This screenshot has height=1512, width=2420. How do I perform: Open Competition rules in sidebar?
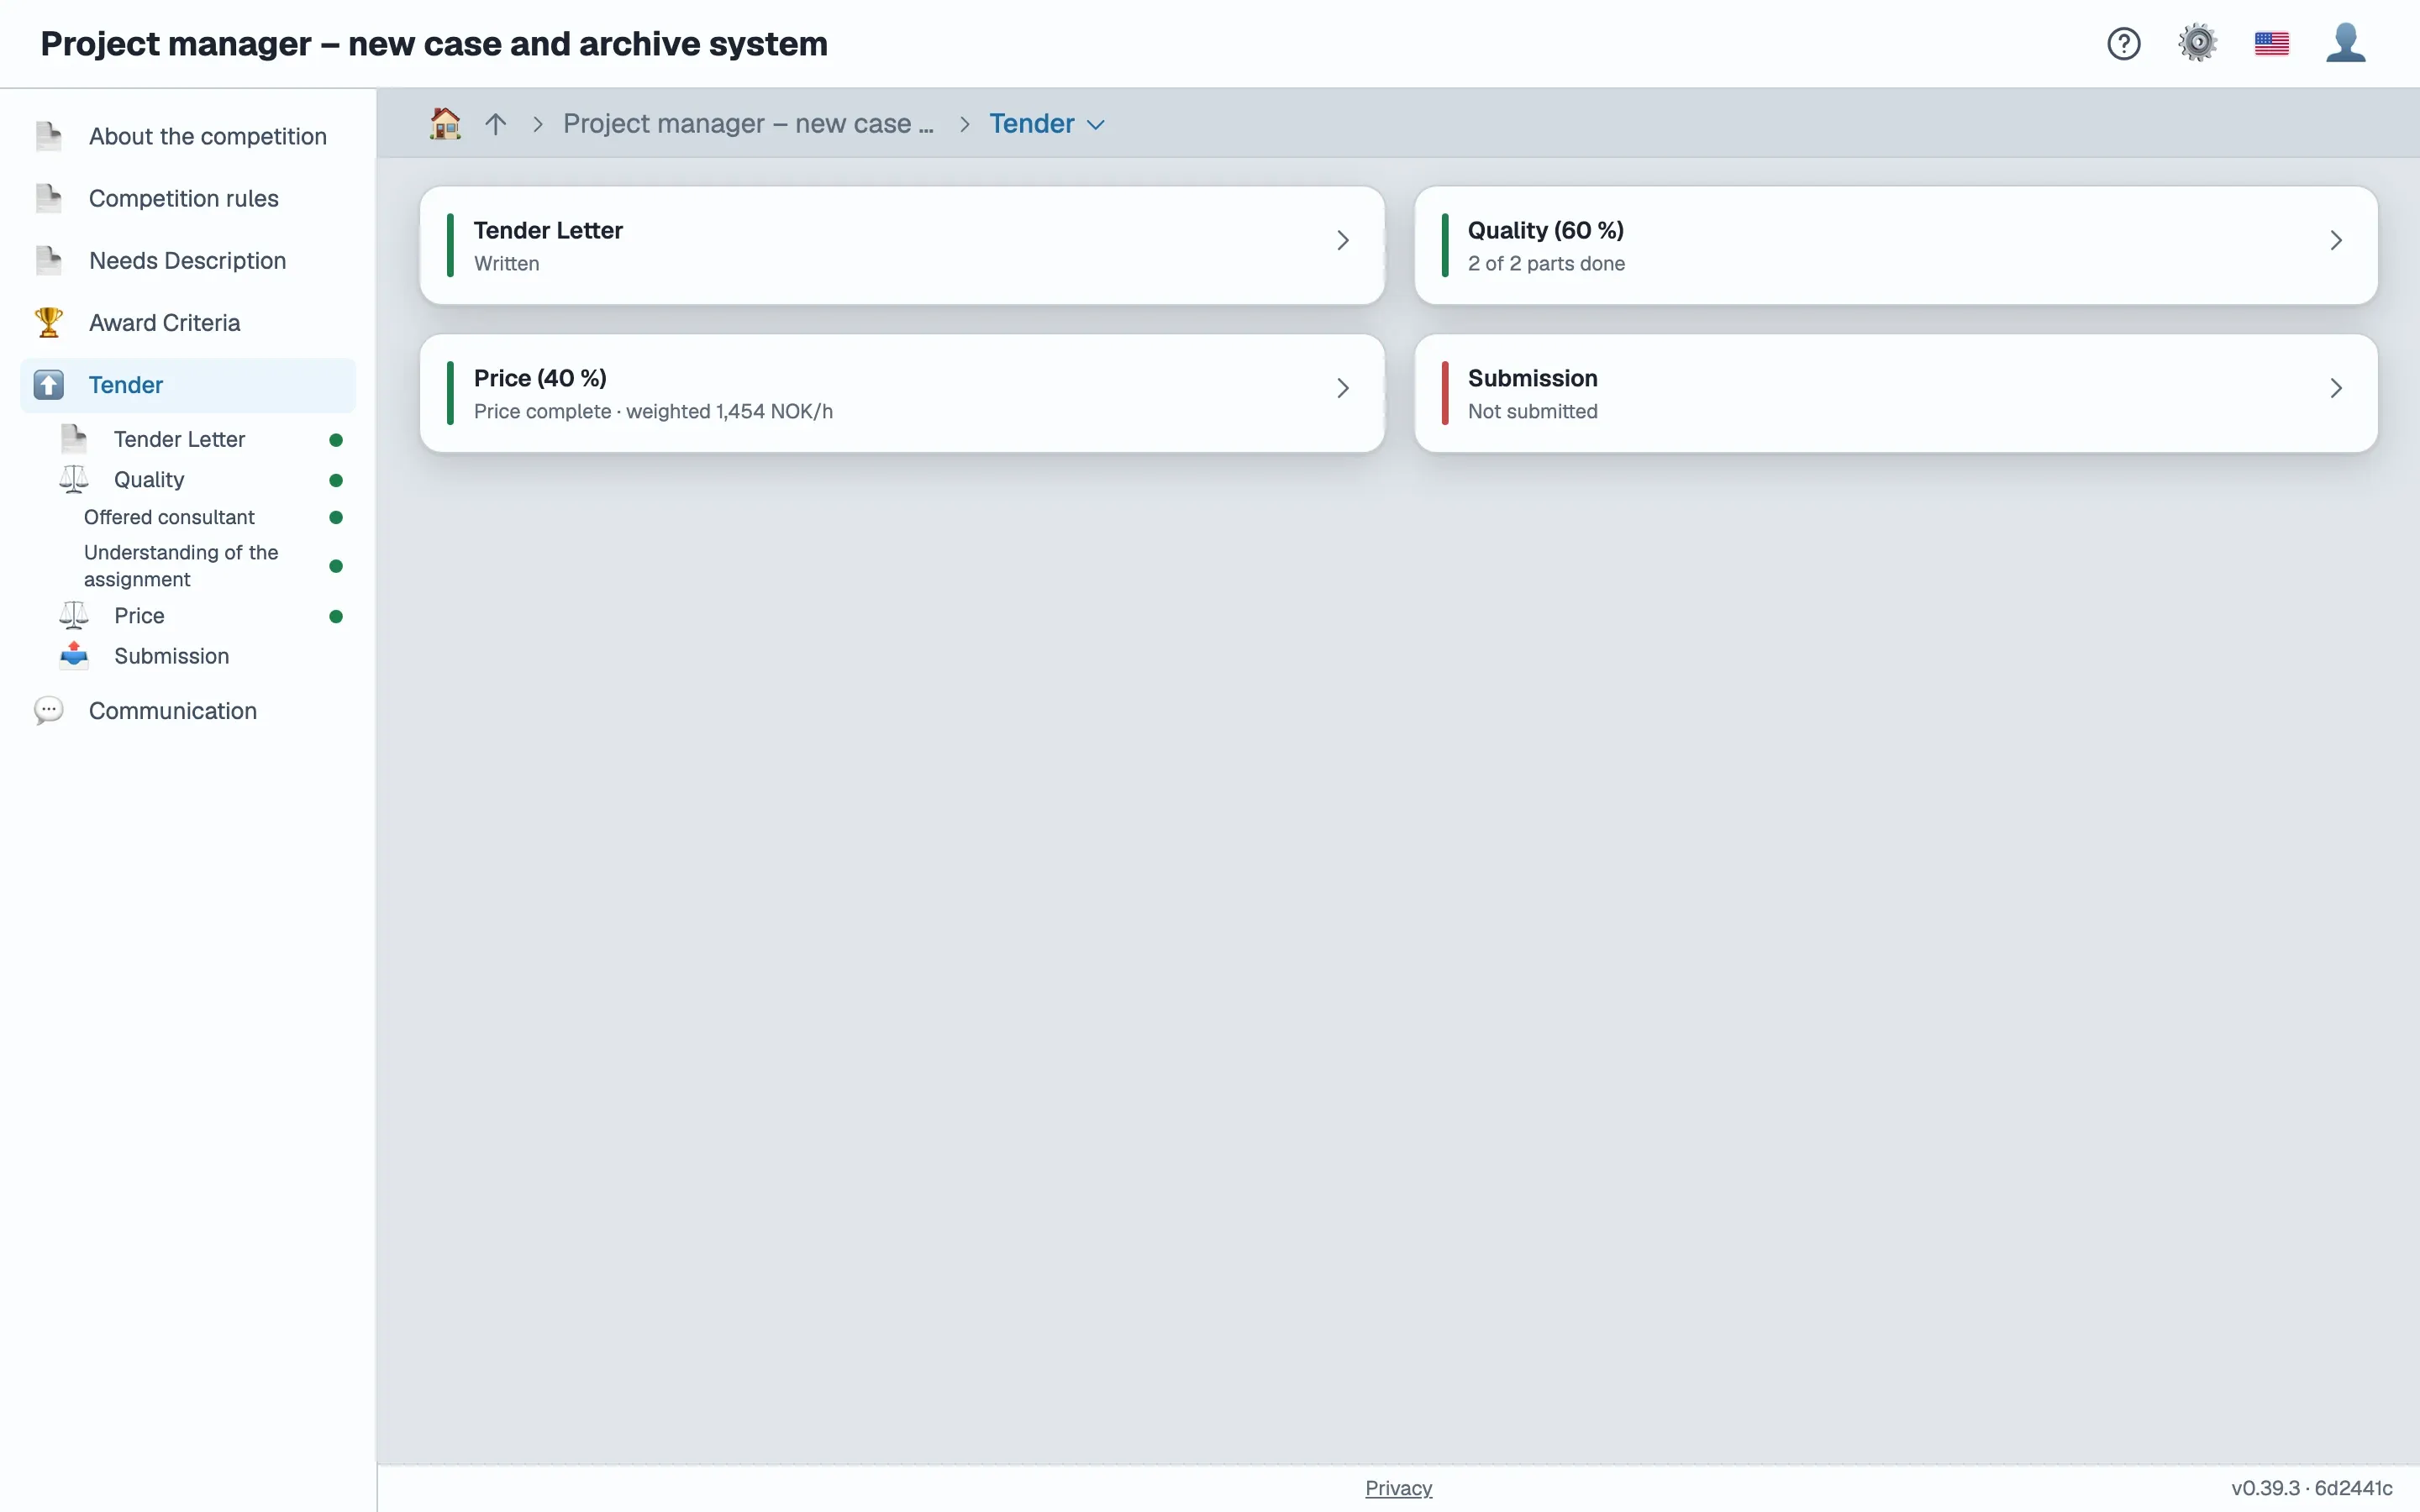pos(188,198)
